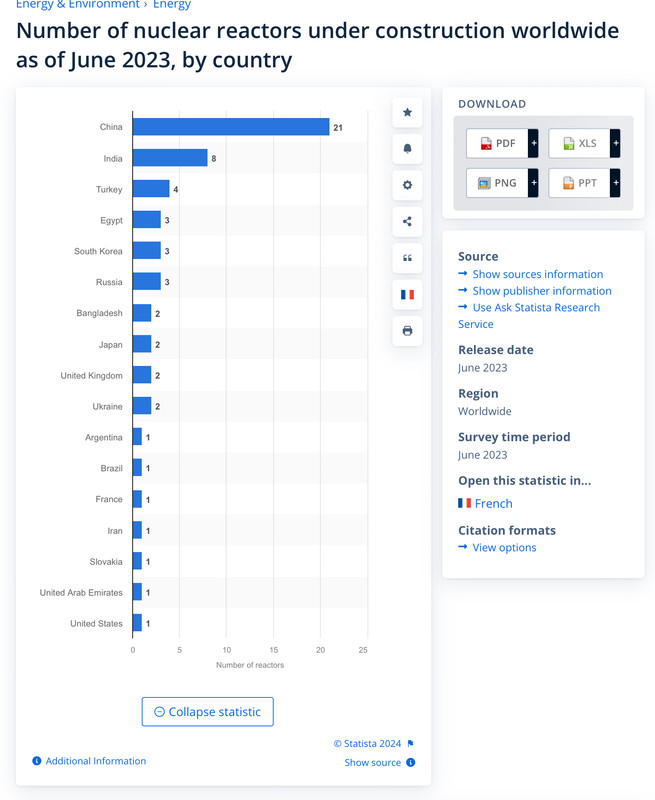The height and width of the screenshot is (800, 655).
Task: Click arrow icon beside View options
Action: tap(463, 546)
